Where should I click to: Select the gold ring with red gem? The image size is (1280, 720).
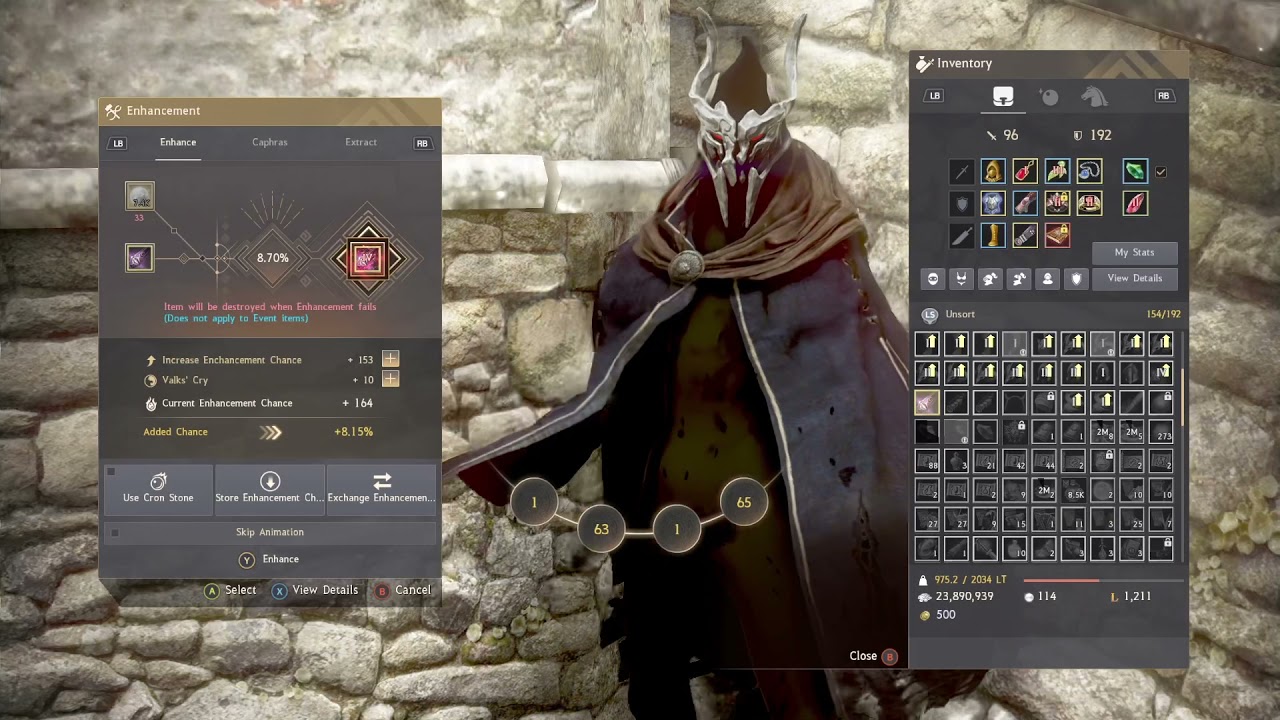click(1089, 204)
